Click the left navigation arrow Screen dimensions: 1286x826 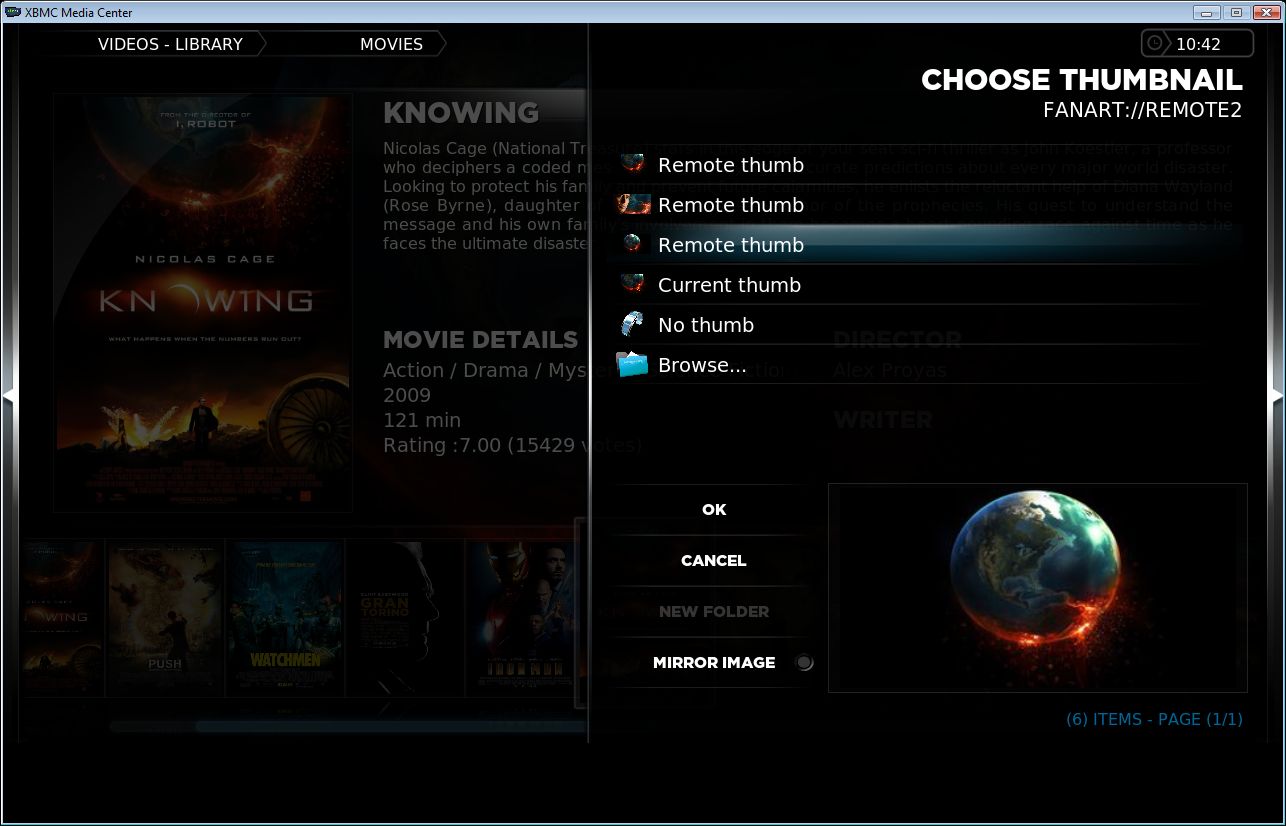pyautogui.click(x=9, y=394)
